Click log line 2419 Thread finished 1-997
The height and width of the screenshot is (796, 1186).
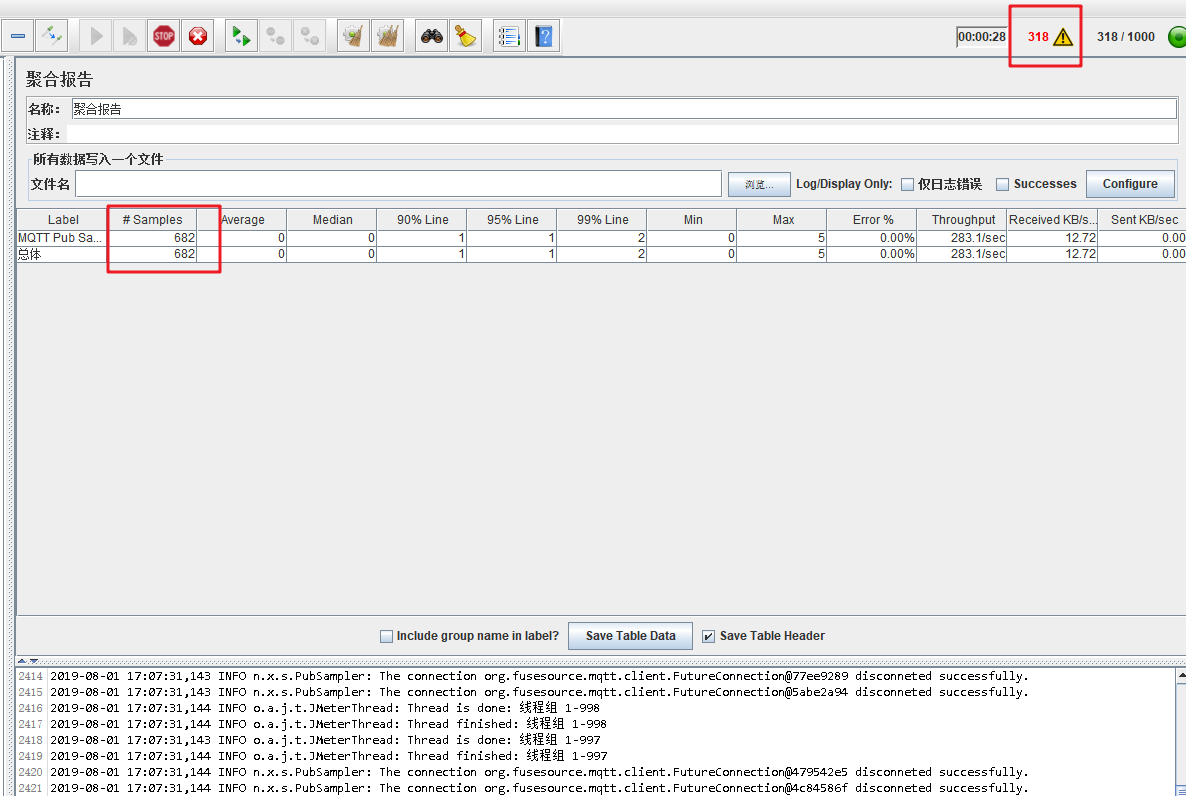tap(328, 756)
